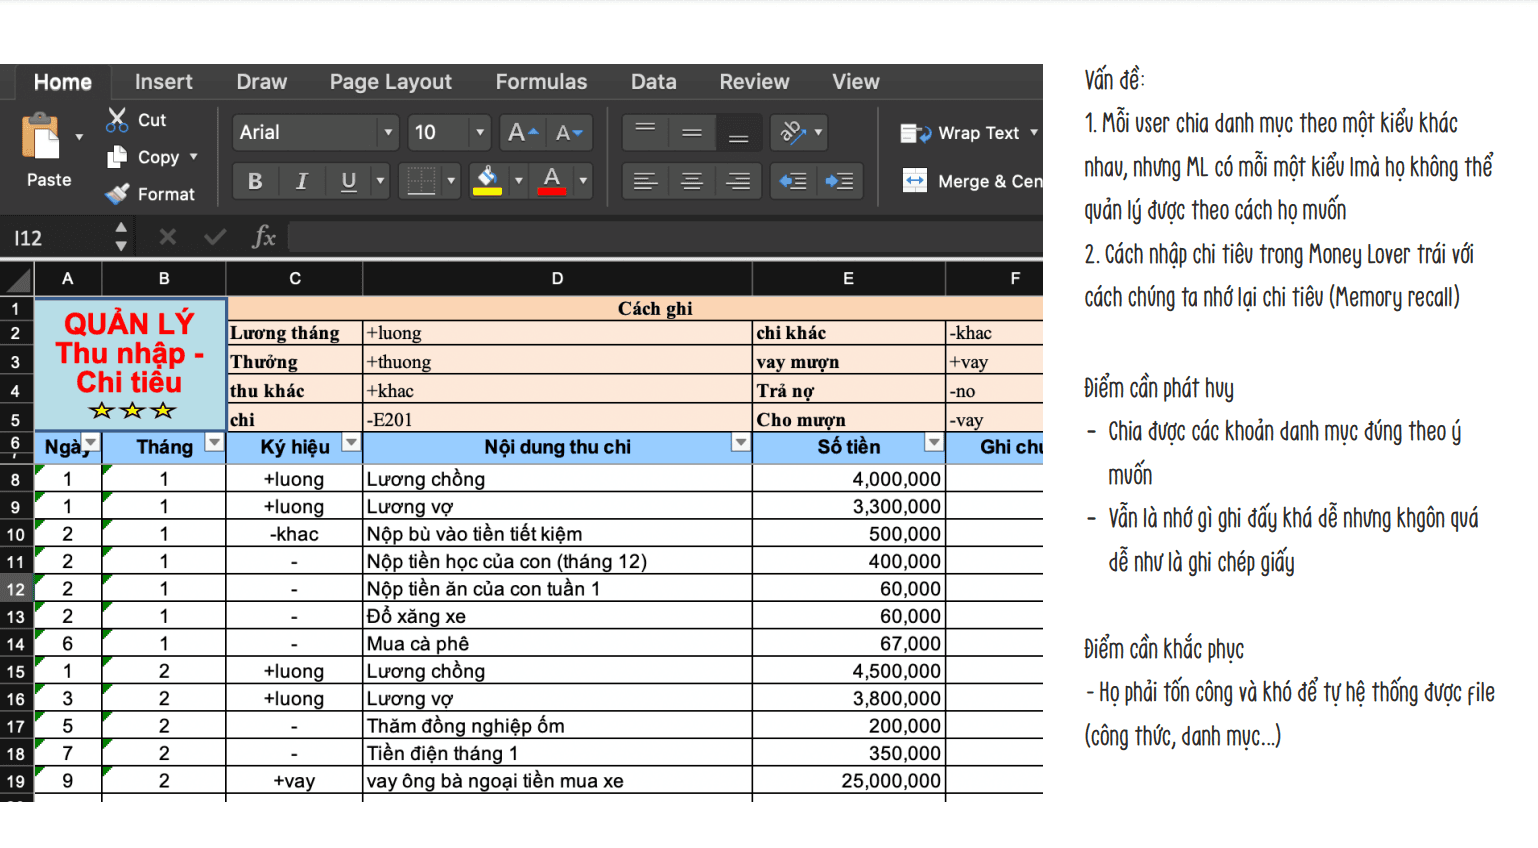The image size is (1538, 848).
Task: Open the Page Layout tab
Action: pyautogui.click(x=391, y=82)
